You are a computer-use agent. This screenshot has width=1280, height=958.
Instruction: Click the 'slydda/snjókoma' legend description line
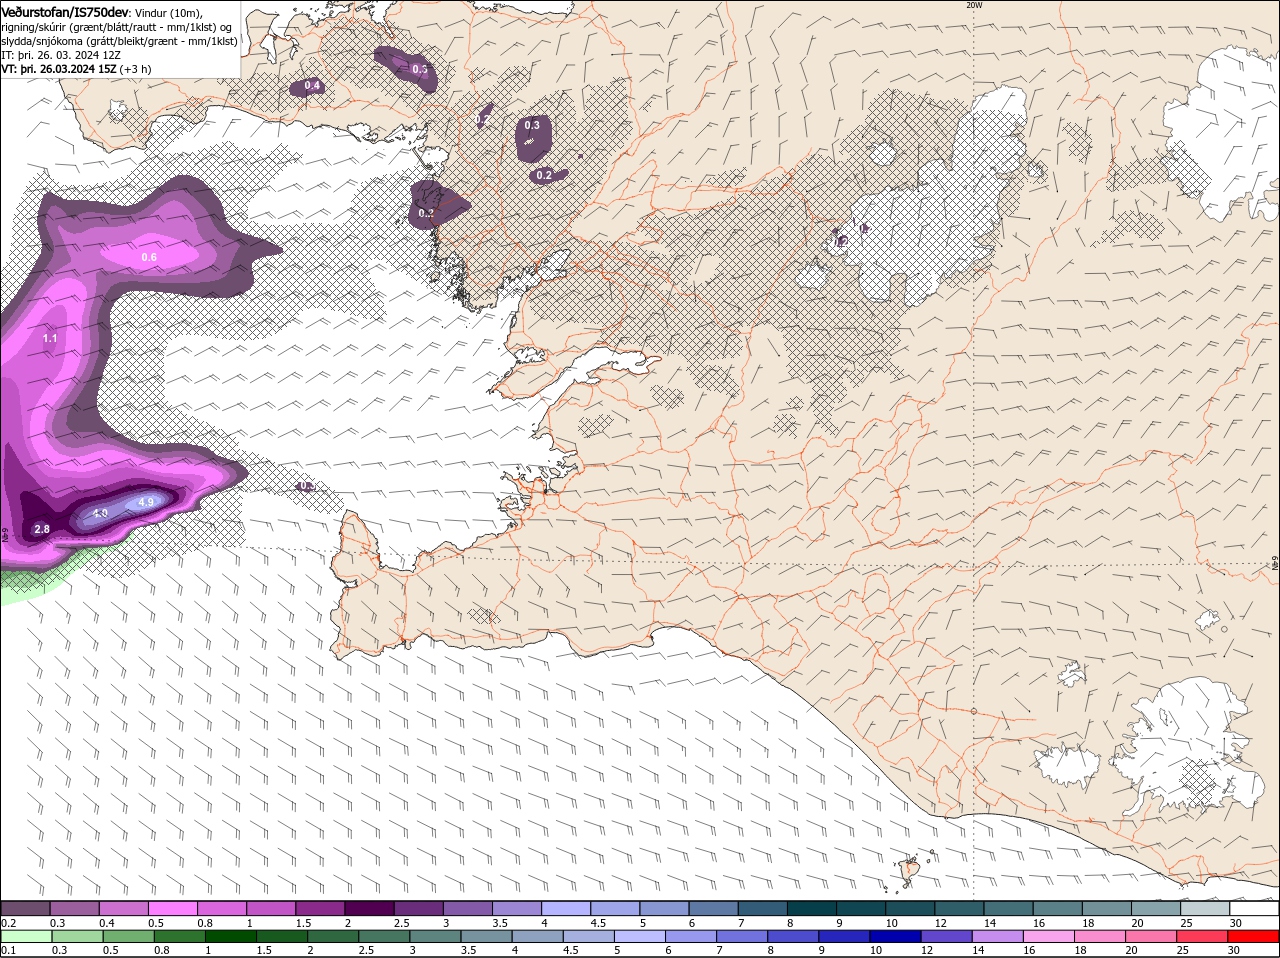(x=119, y=41)
